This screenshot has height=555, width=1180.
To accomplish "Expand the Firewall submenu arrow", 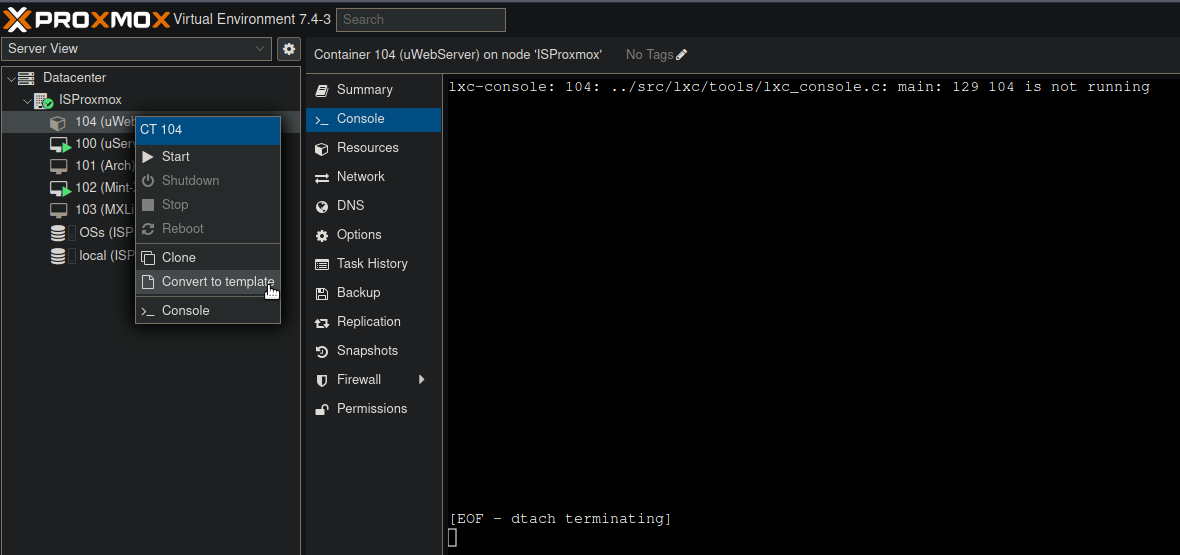I will tap(422, 380).
